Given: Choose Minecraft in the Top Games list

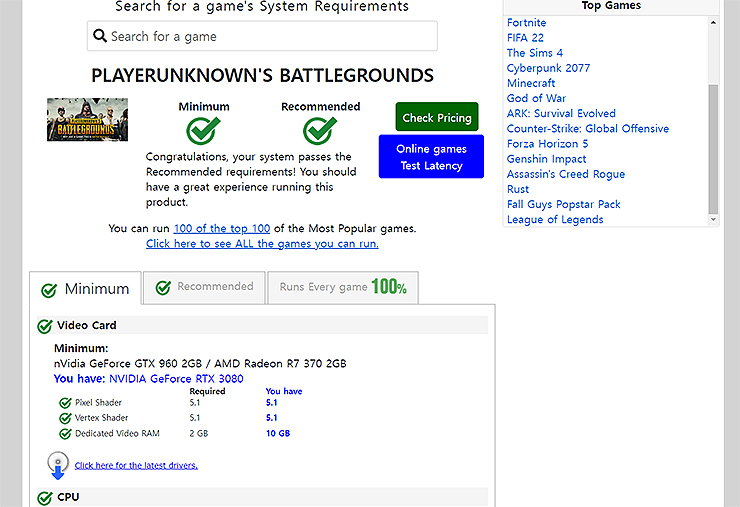Looking at the screenshot, I should coord(531,83).
